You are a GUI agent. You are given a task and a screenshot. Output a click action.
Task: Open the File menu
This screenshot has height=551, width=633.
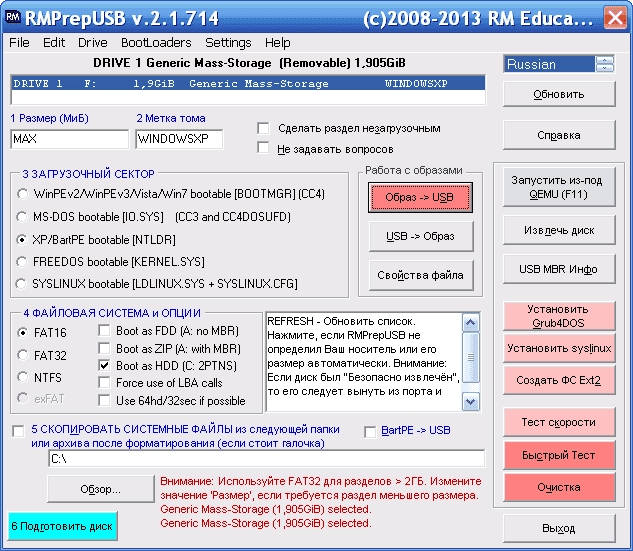[19, 43]
